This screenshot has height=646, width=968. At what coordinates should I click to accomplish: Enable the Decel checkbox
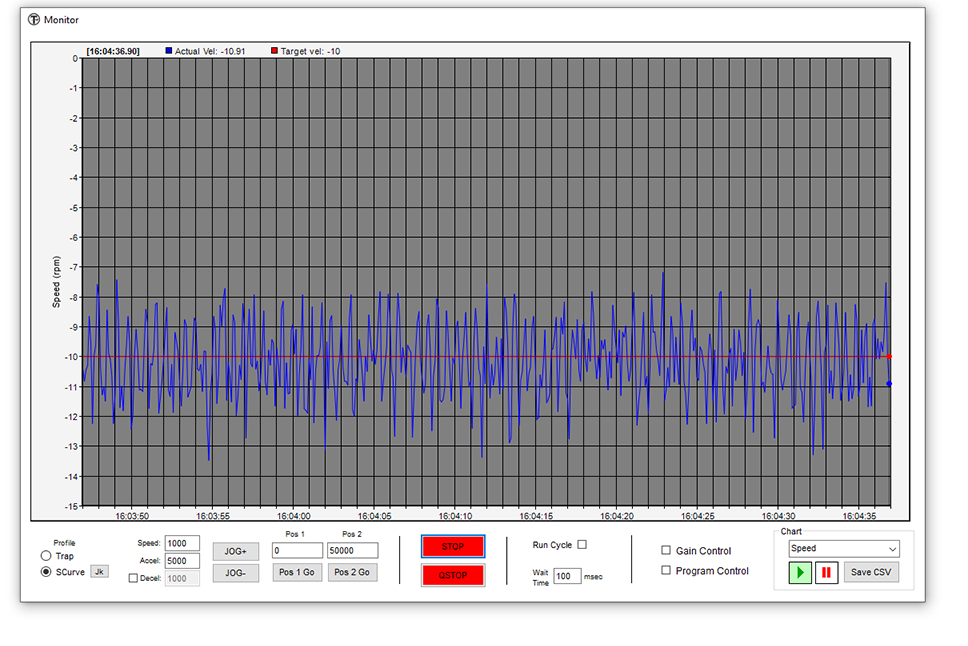(x=134, y=579)
